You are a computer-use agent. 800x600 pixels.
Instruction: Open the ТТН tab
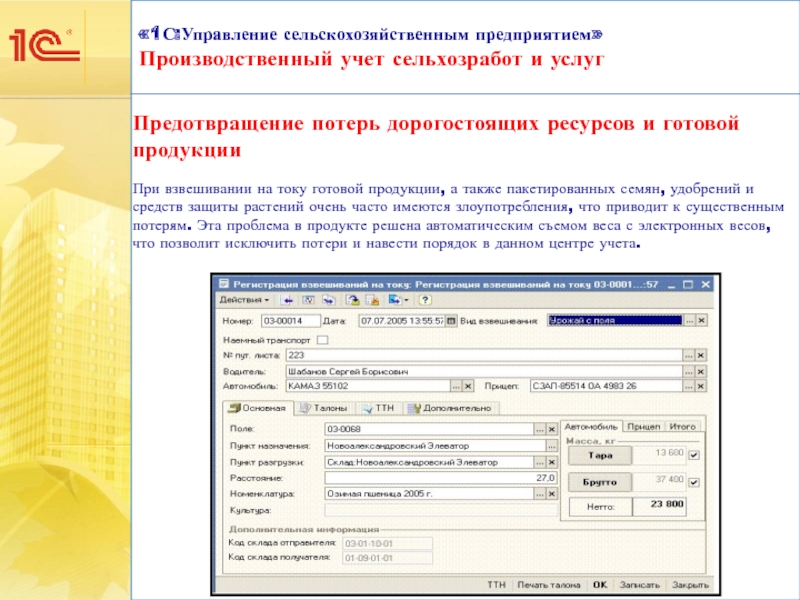[379, 408]
